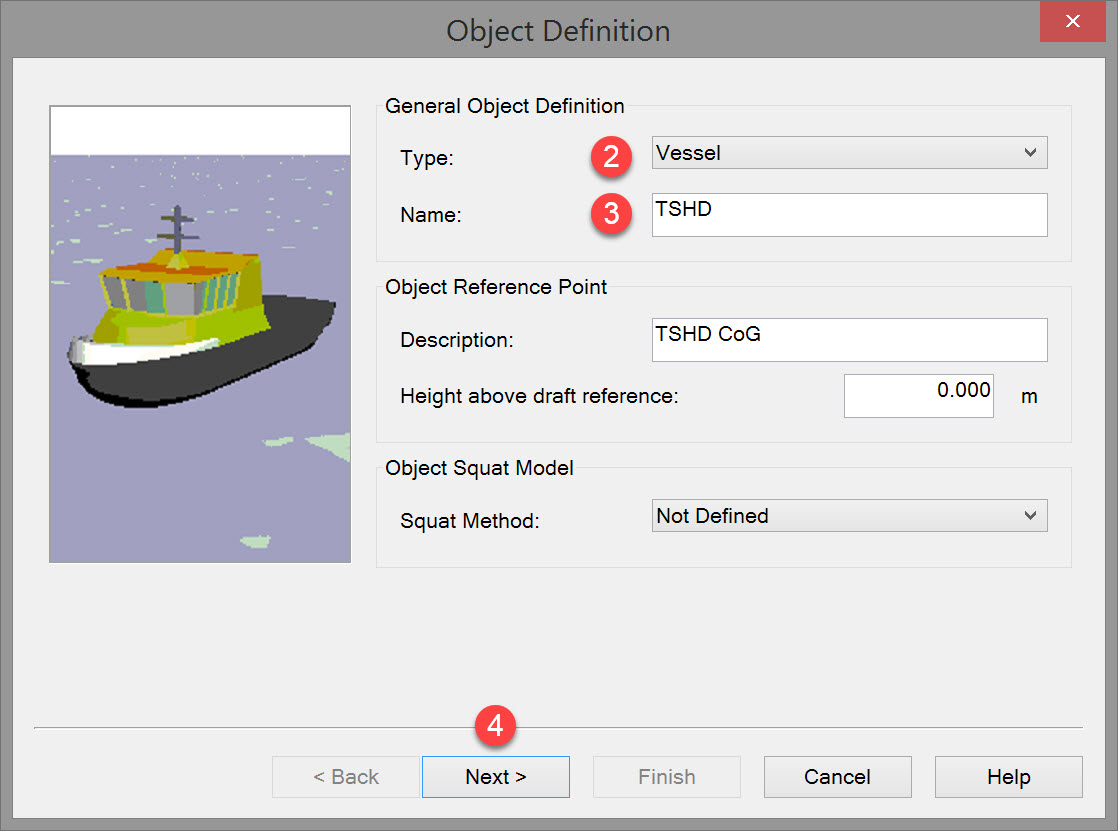1118x831 pixels.
Task: Click the red number 4 marker
Action: tap(494, 724)
